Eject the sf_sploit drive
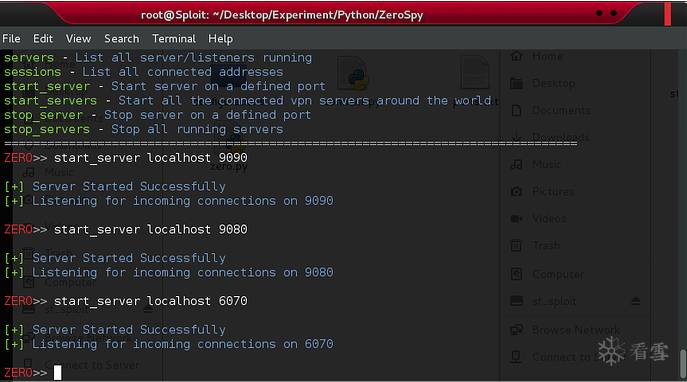The image size is (687, 382). pyautogui.click(x=636, y=301)
